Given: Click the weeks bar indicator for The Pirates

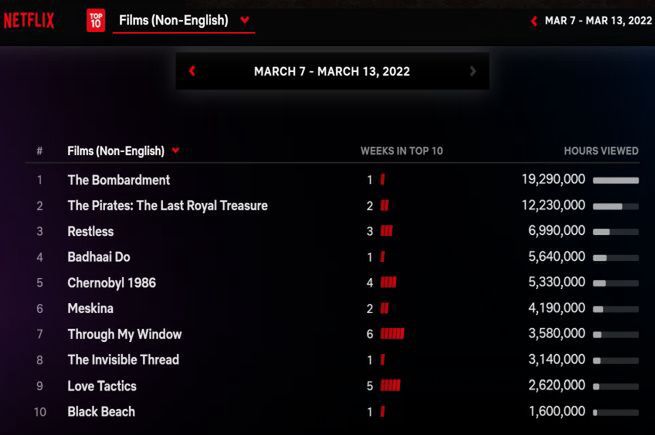Looking at the screenshot, I should tap(384, 205).
